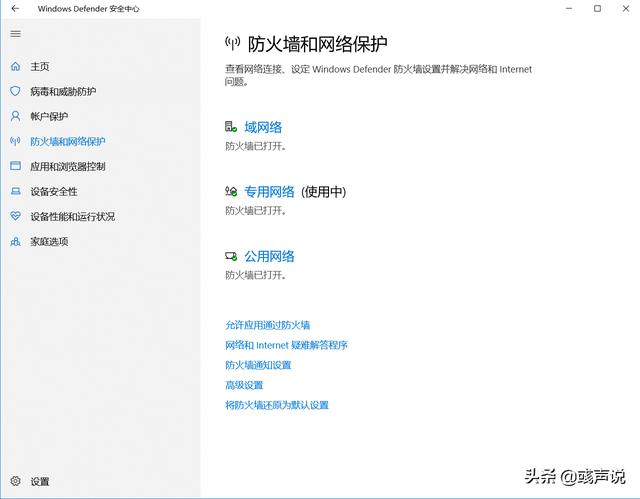Open 设备性能和运行状况 page
This screenshot has width=640, height=499.
73,216
